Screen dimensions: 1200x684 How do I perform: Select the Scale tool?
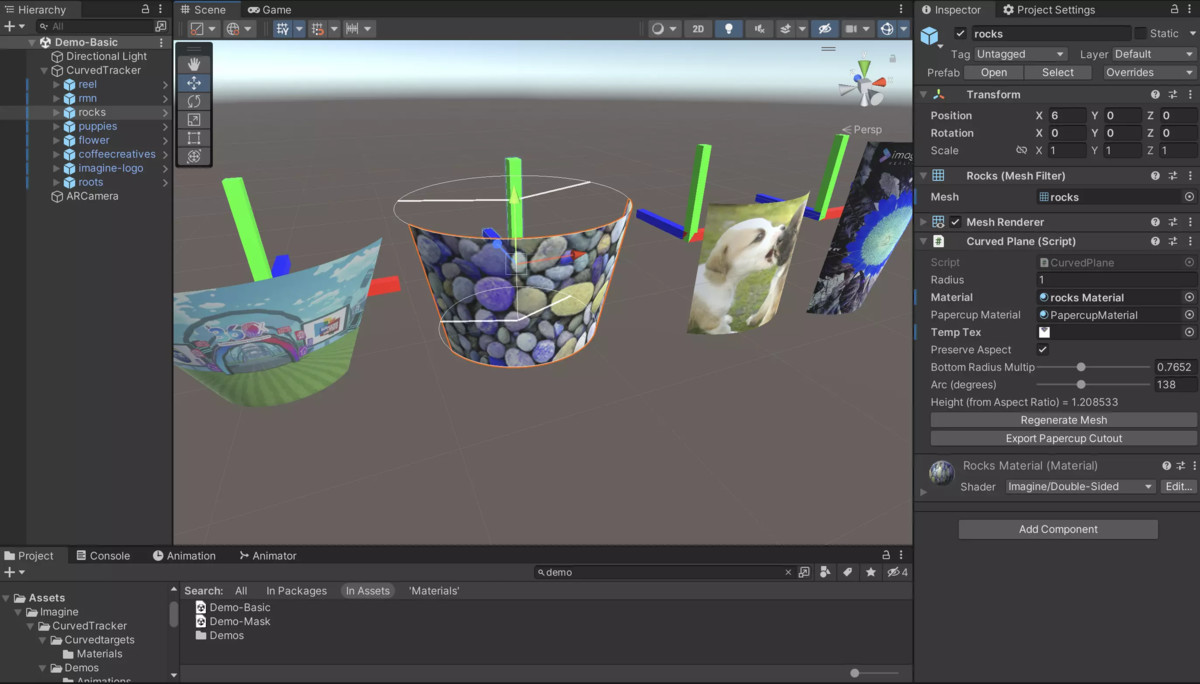point(193,119)
